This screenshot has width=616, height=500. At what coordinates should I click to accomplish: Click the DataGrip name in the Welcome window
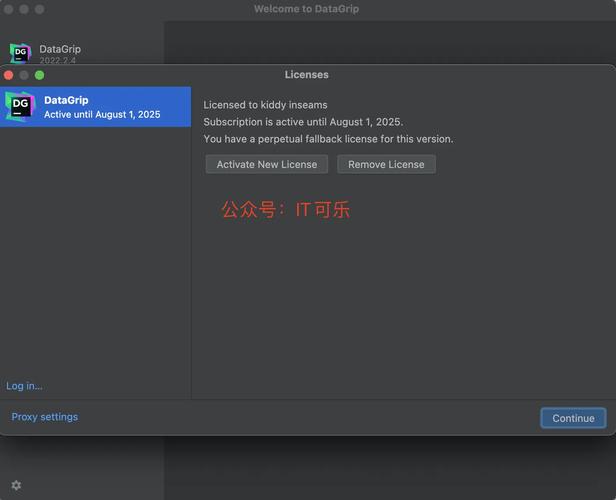click(x=60, y=49)
